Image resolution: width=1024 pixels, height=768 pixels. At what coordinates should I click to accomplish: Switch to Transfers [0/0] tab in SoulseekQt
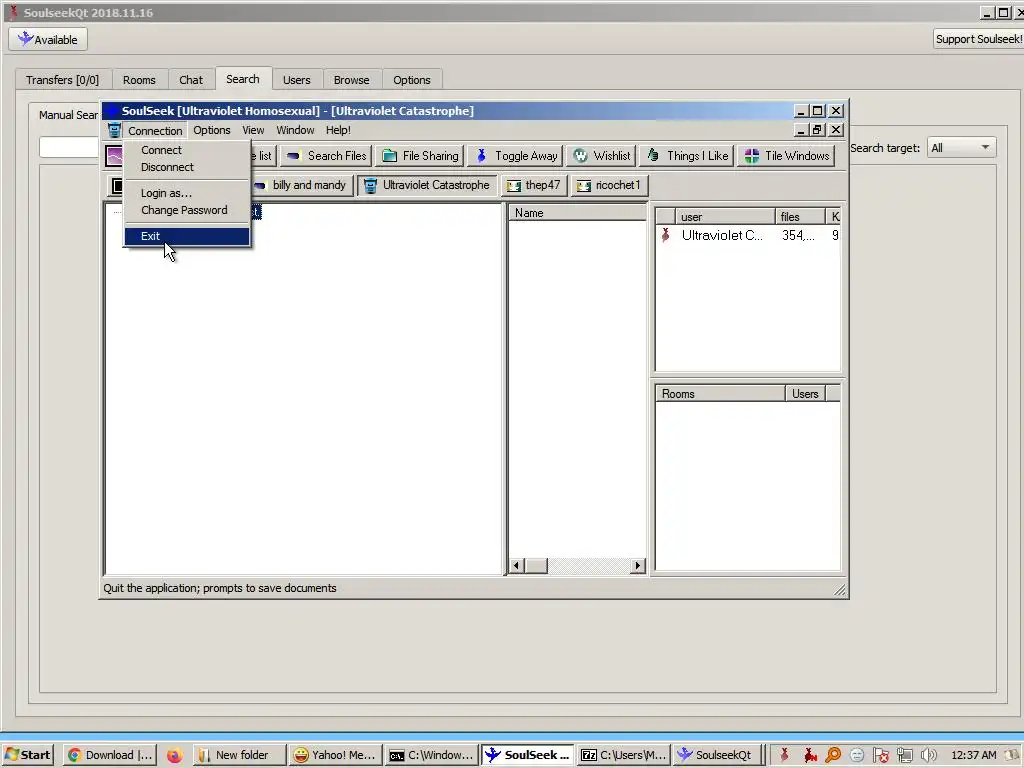pyautogui.click(x=63, y=80)
